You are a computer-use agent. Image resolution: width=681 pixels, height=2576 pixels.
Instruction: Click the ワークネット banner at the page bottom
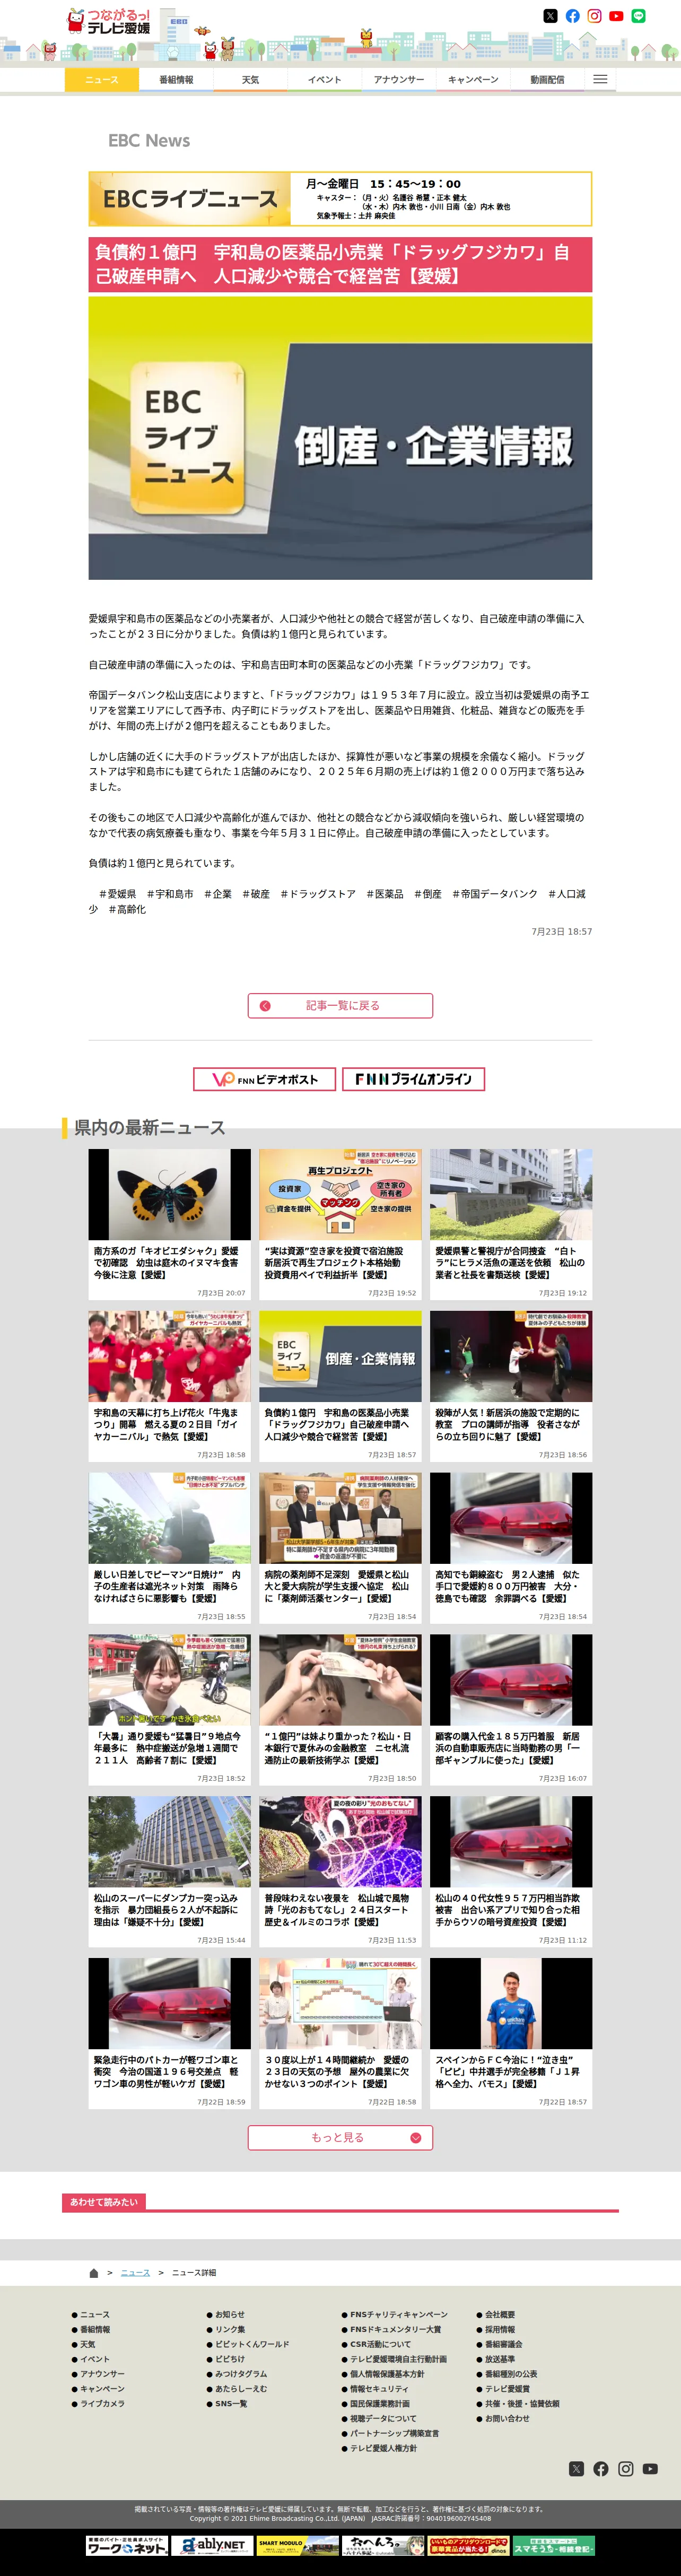pyautogui.click(x=126, y=2545)
